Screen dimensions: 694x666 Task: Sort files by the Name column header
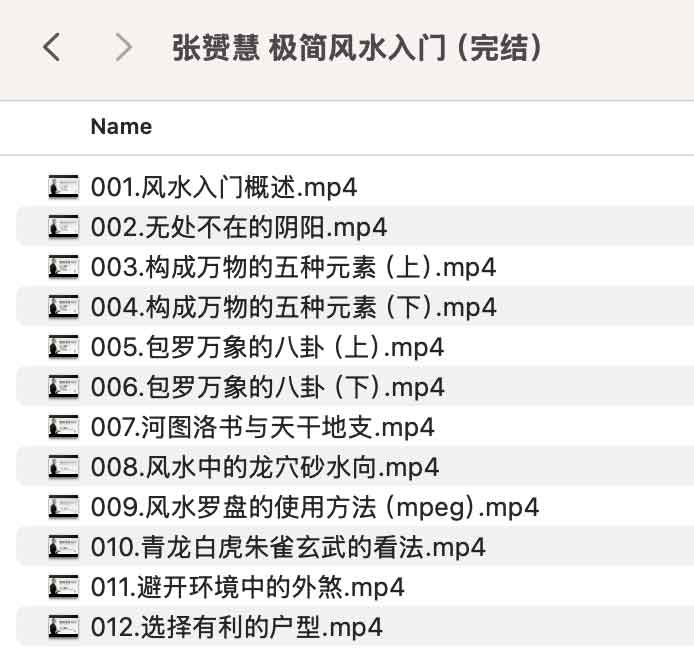[x=121, y=127]
